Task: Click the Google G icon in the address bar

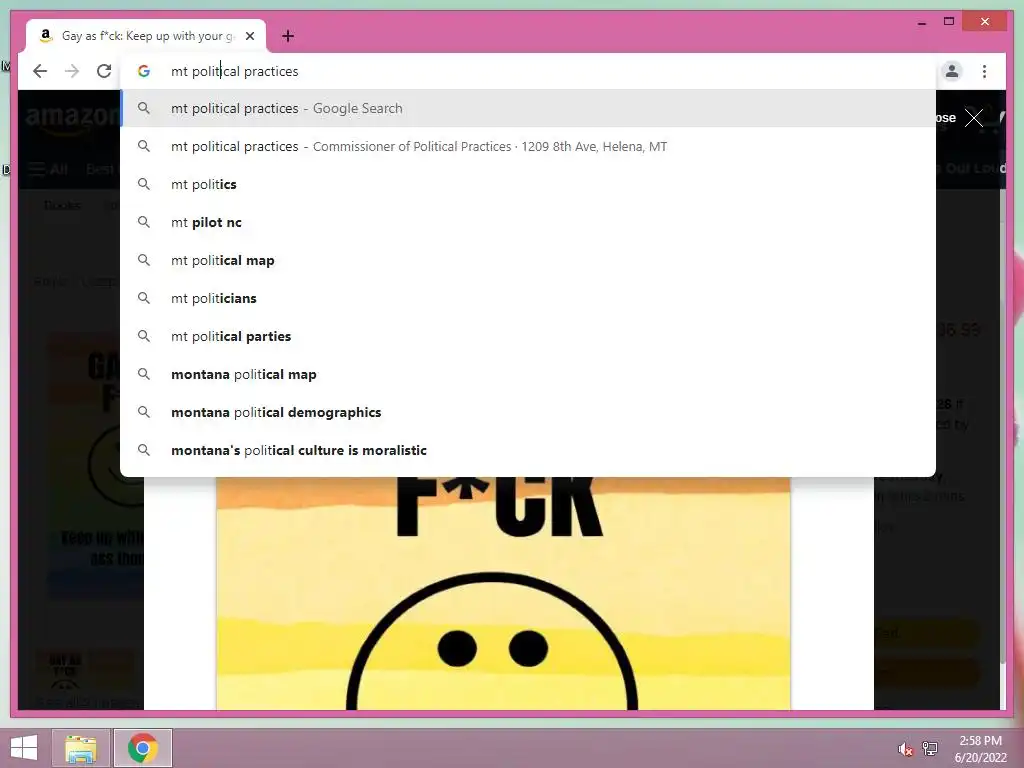Action: tap(144, 71)
